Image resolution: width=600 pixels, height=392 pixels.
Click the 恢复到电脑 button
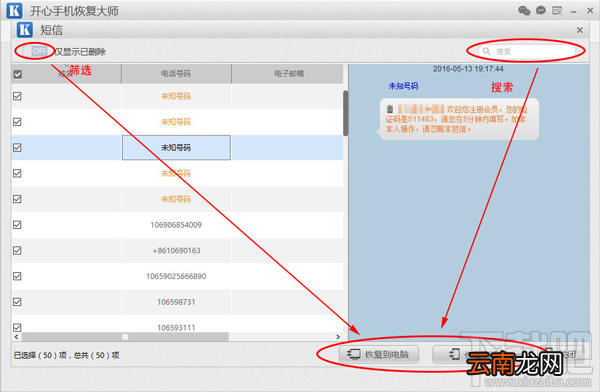[x=379, y=354]
